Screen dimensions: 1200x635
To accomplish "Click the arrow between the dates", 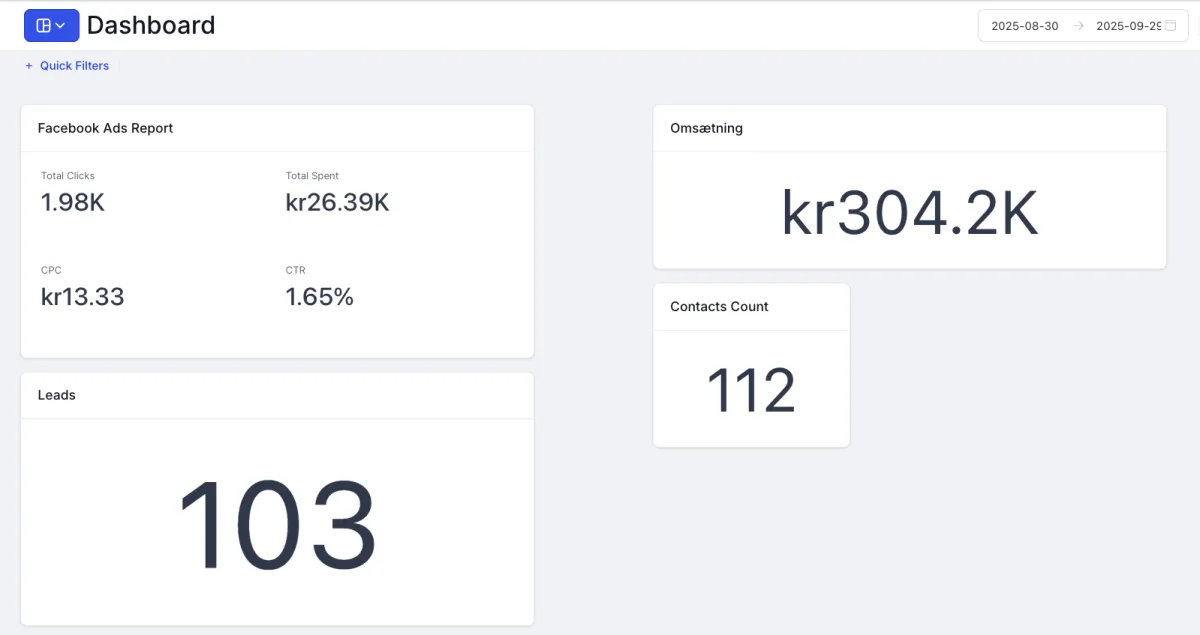I will [x=1078, y=26].
